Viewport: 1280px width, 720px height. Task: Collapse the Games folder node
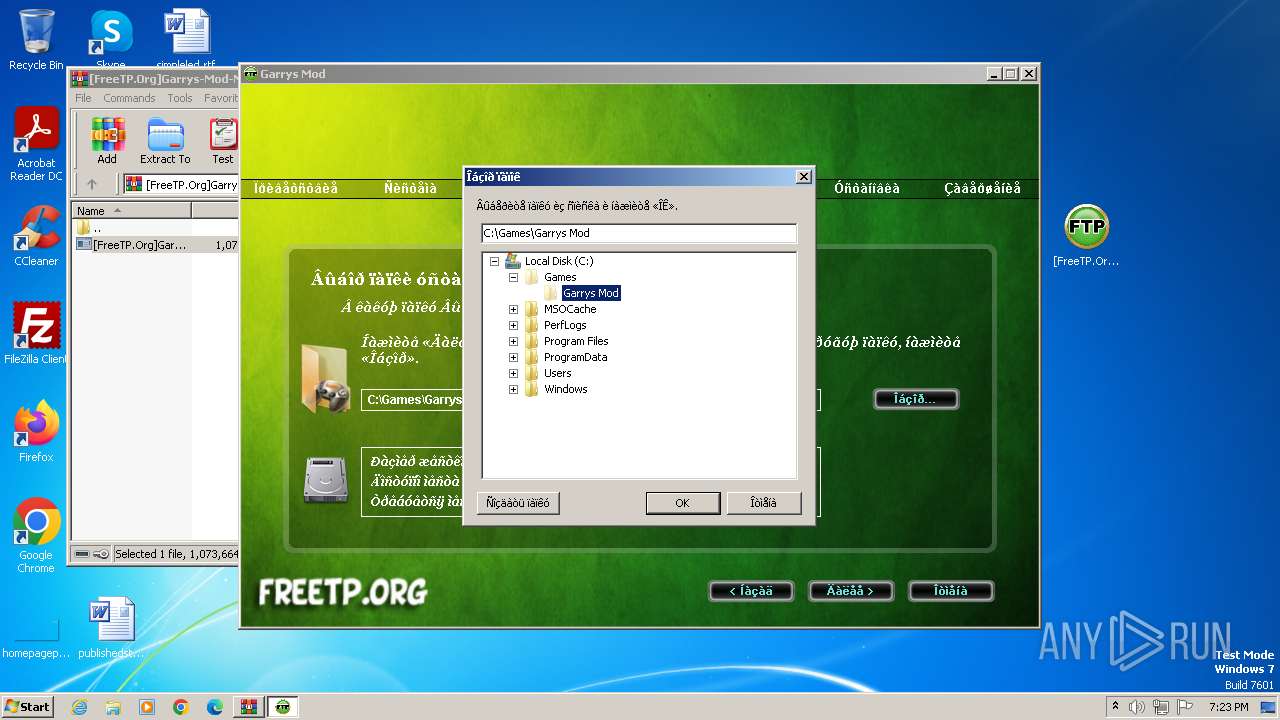pos(513,277)
